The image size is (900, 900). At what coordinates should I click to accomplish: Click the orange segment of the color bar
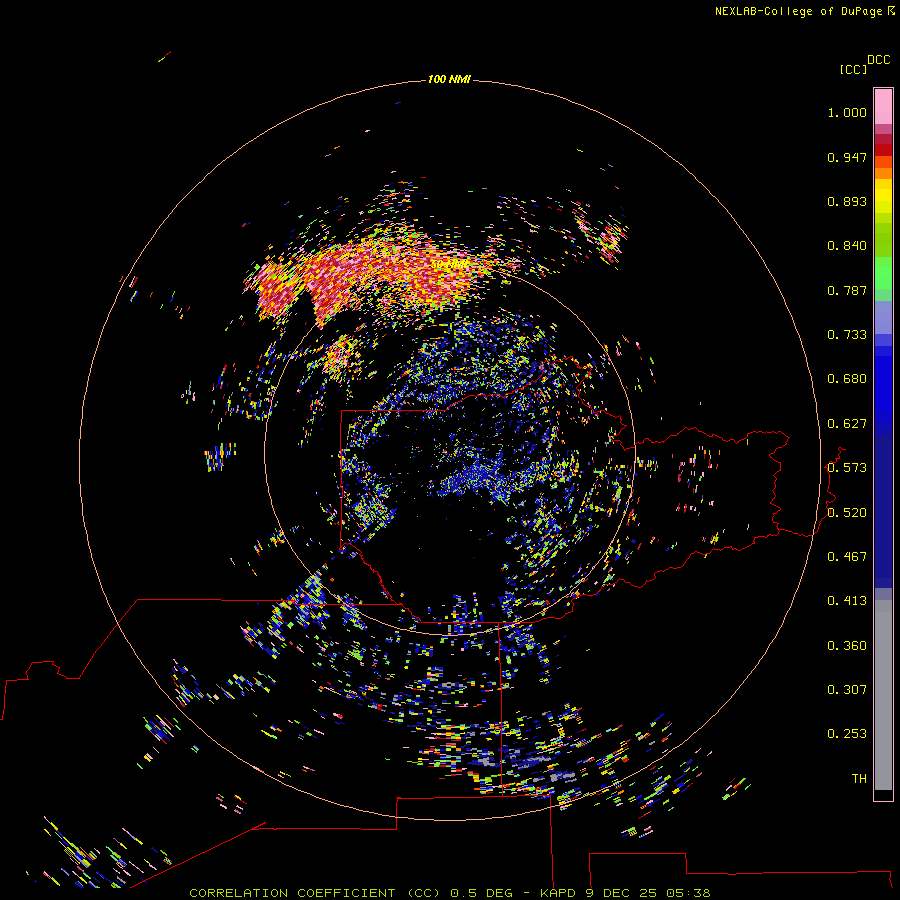point(883,173)
